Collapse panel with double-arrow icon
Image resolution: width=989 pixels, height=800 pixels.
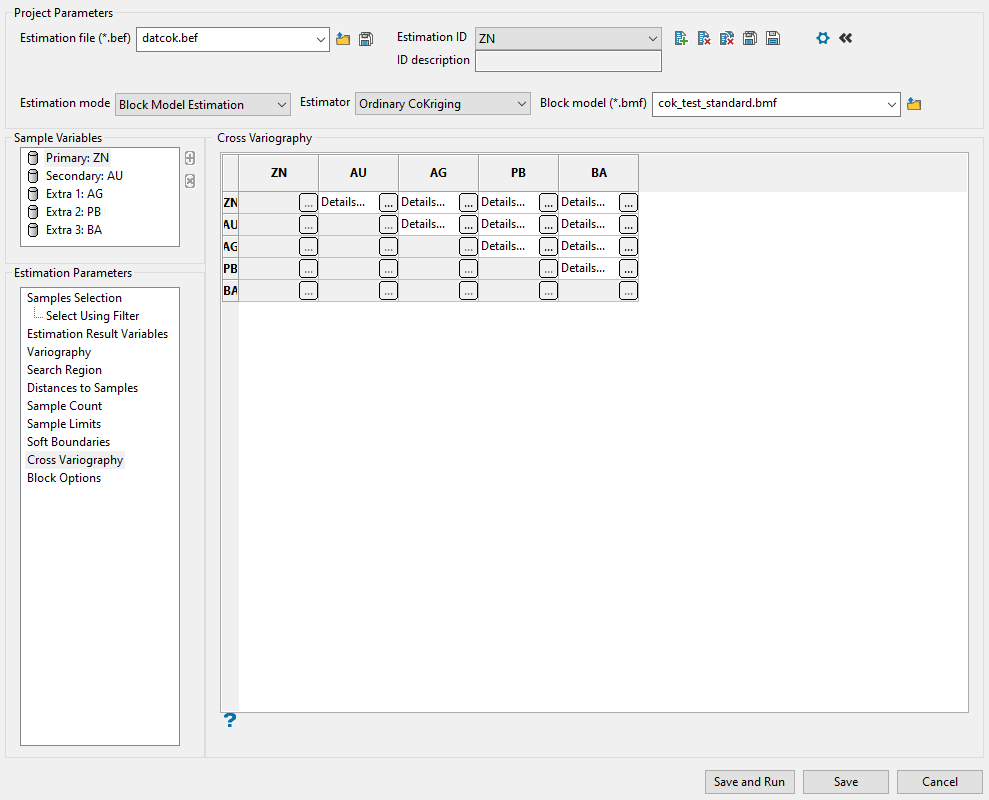(x=846, y=38)
